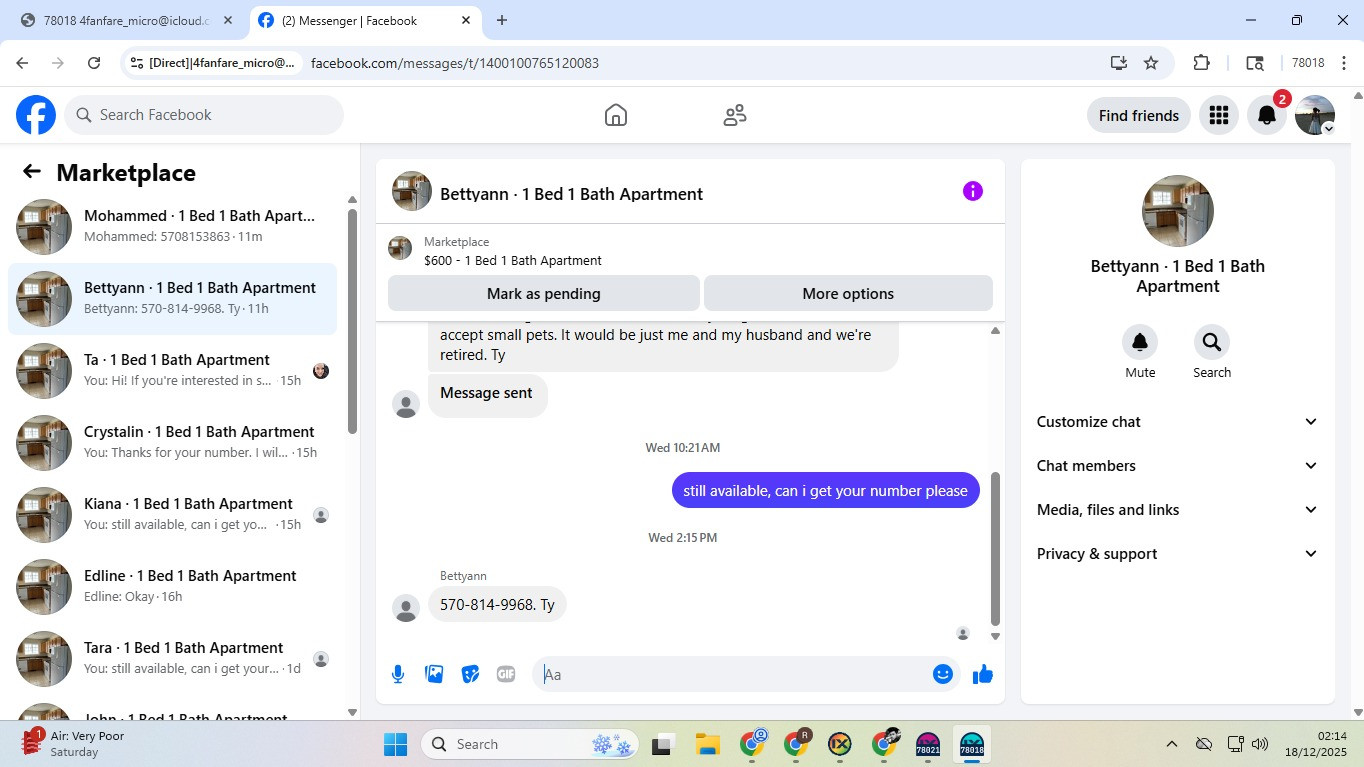Screen dimensions: 1364x767
Task: Bookmark this page with the star icon
Action: tap(1151, 63)
